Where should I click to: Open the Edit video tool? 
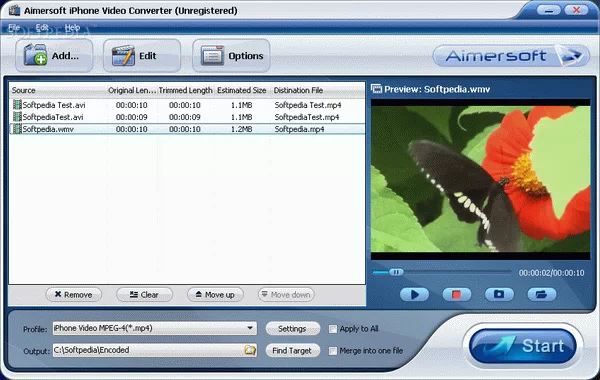pos(142,56)
